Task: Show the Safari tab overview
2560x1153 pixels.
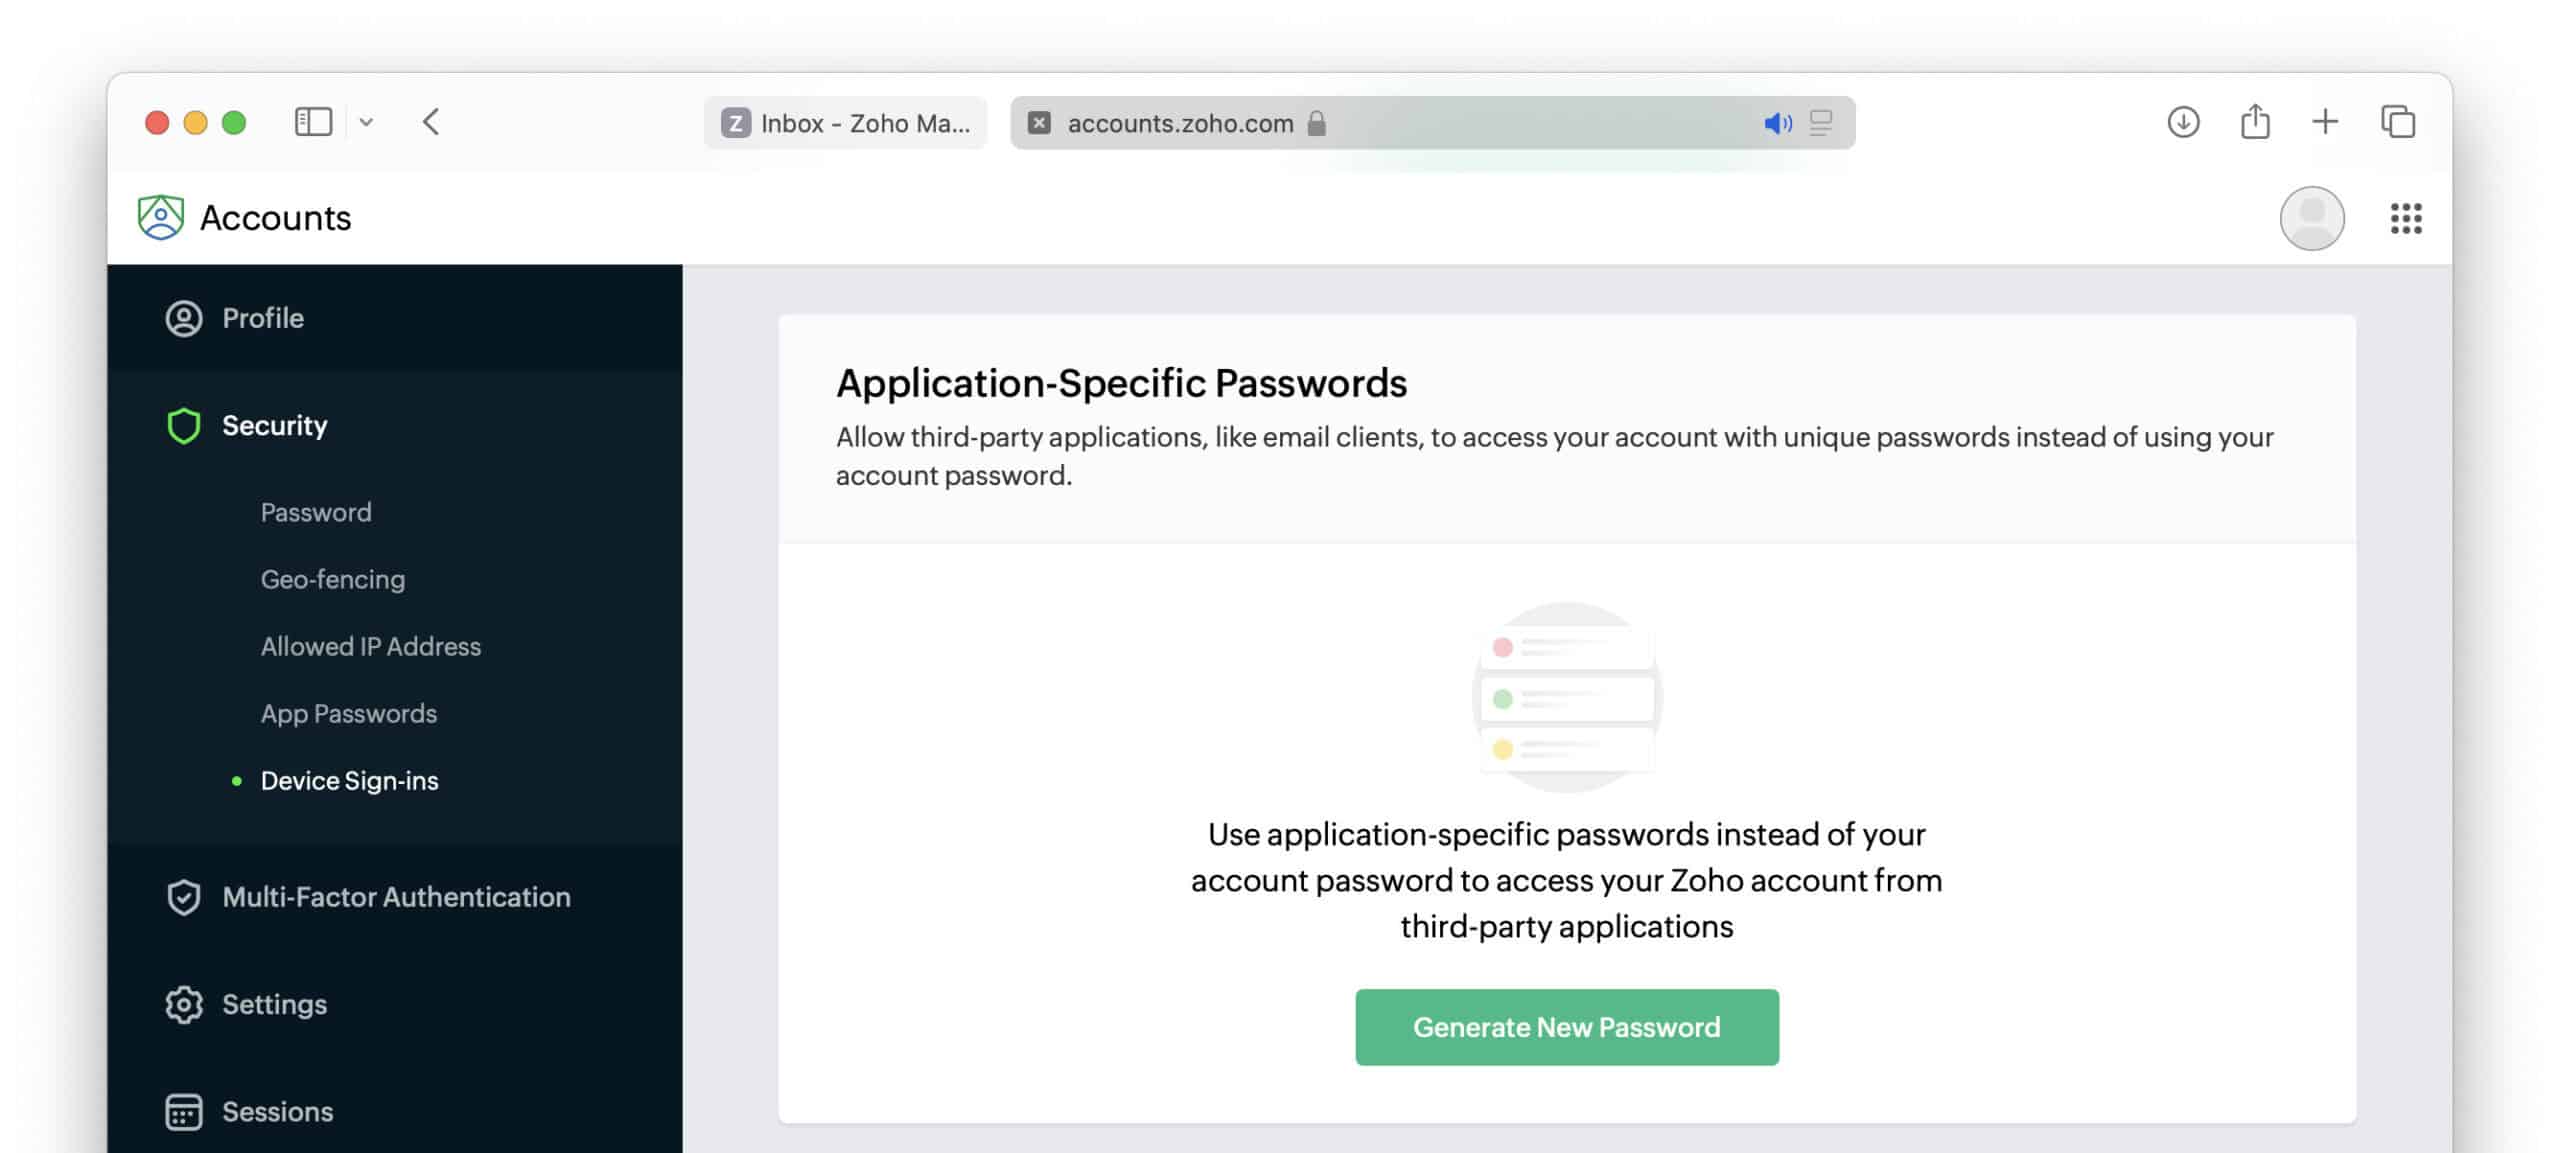Action: pyautogui.click(x=2397, y=123)
